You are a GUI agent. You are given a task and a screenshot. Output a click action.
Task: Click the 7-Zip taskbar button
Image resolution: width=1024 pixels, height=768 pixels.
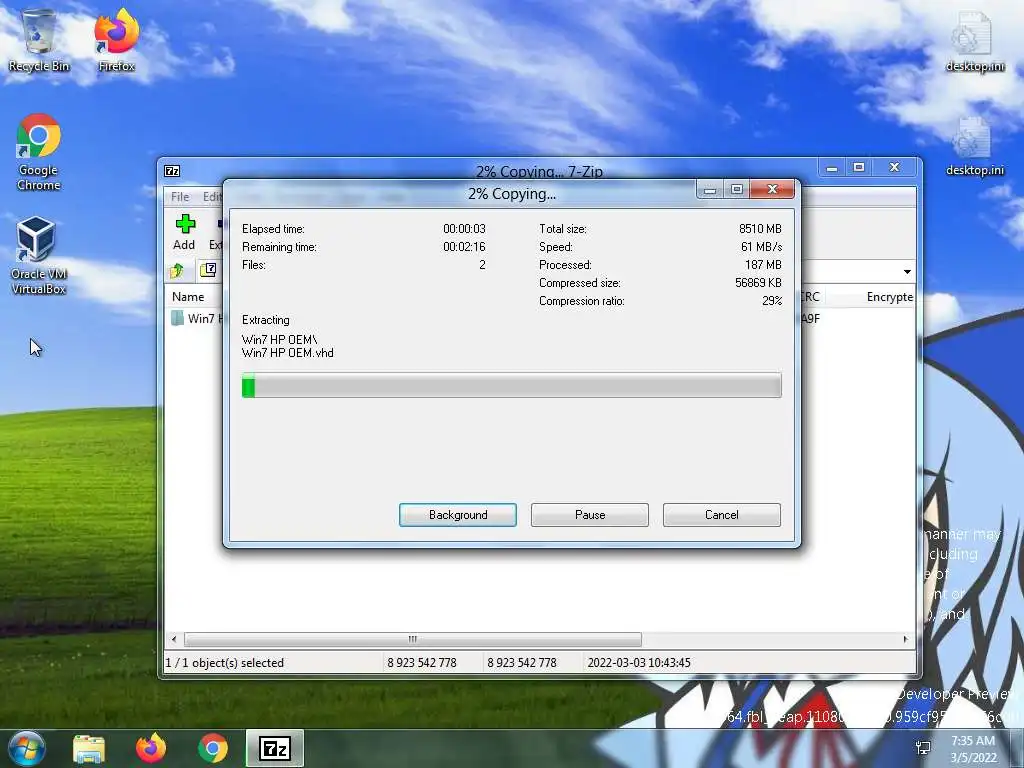point(275,748)
